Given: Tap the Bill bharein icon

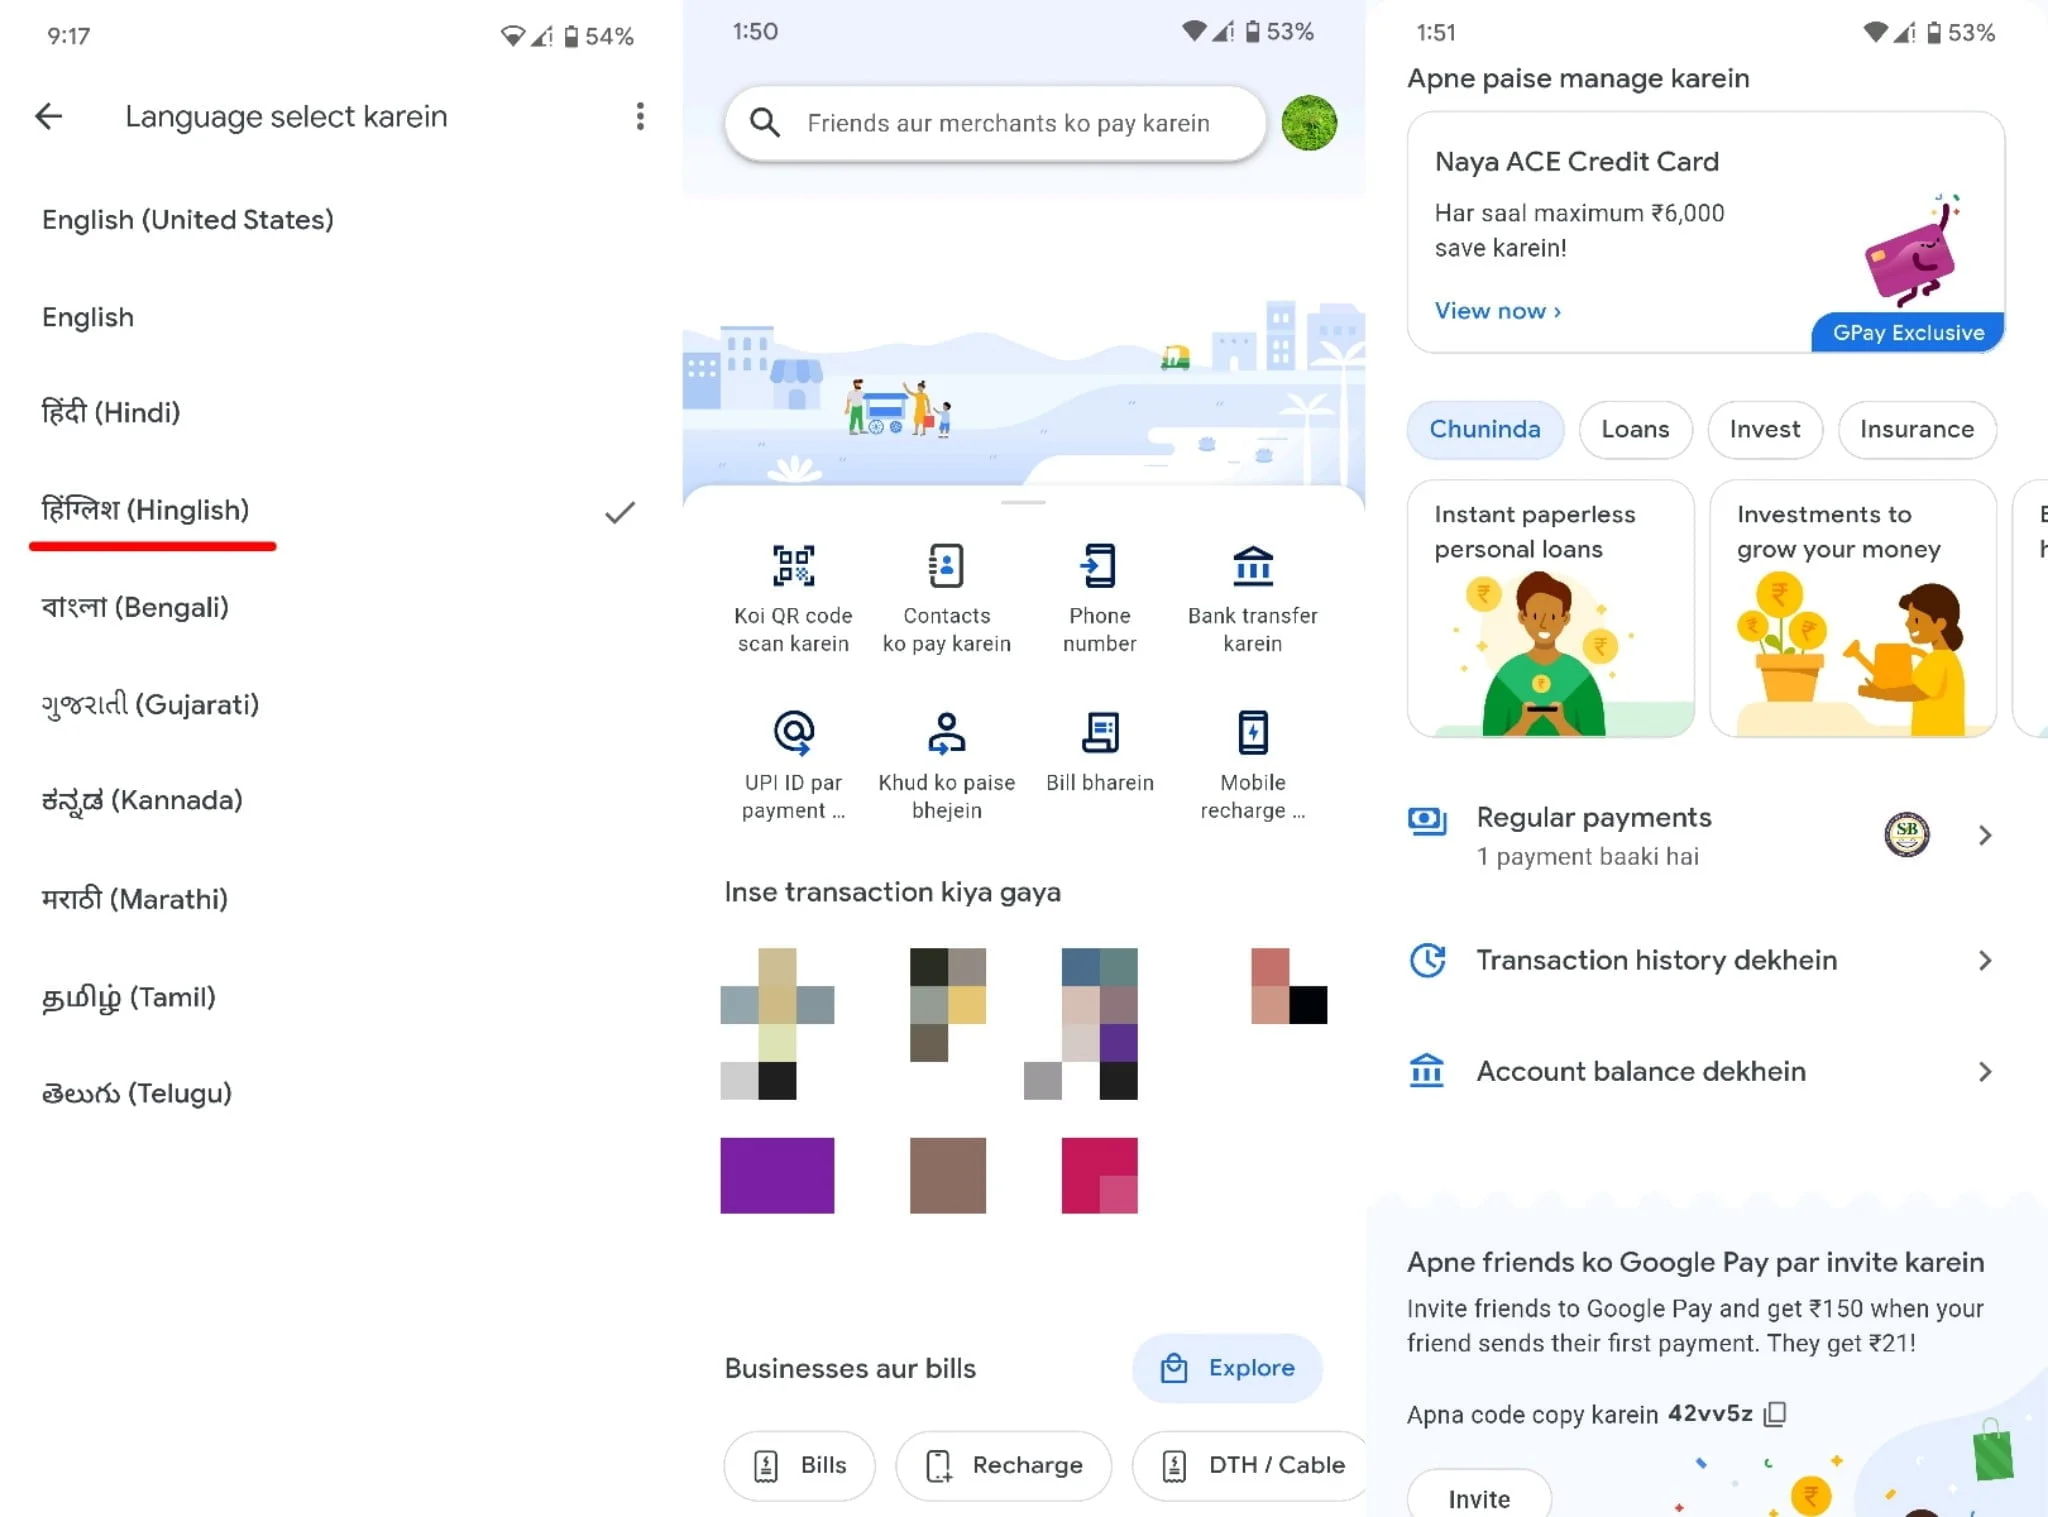Looking at the screenshot, I should [1099, 733].
